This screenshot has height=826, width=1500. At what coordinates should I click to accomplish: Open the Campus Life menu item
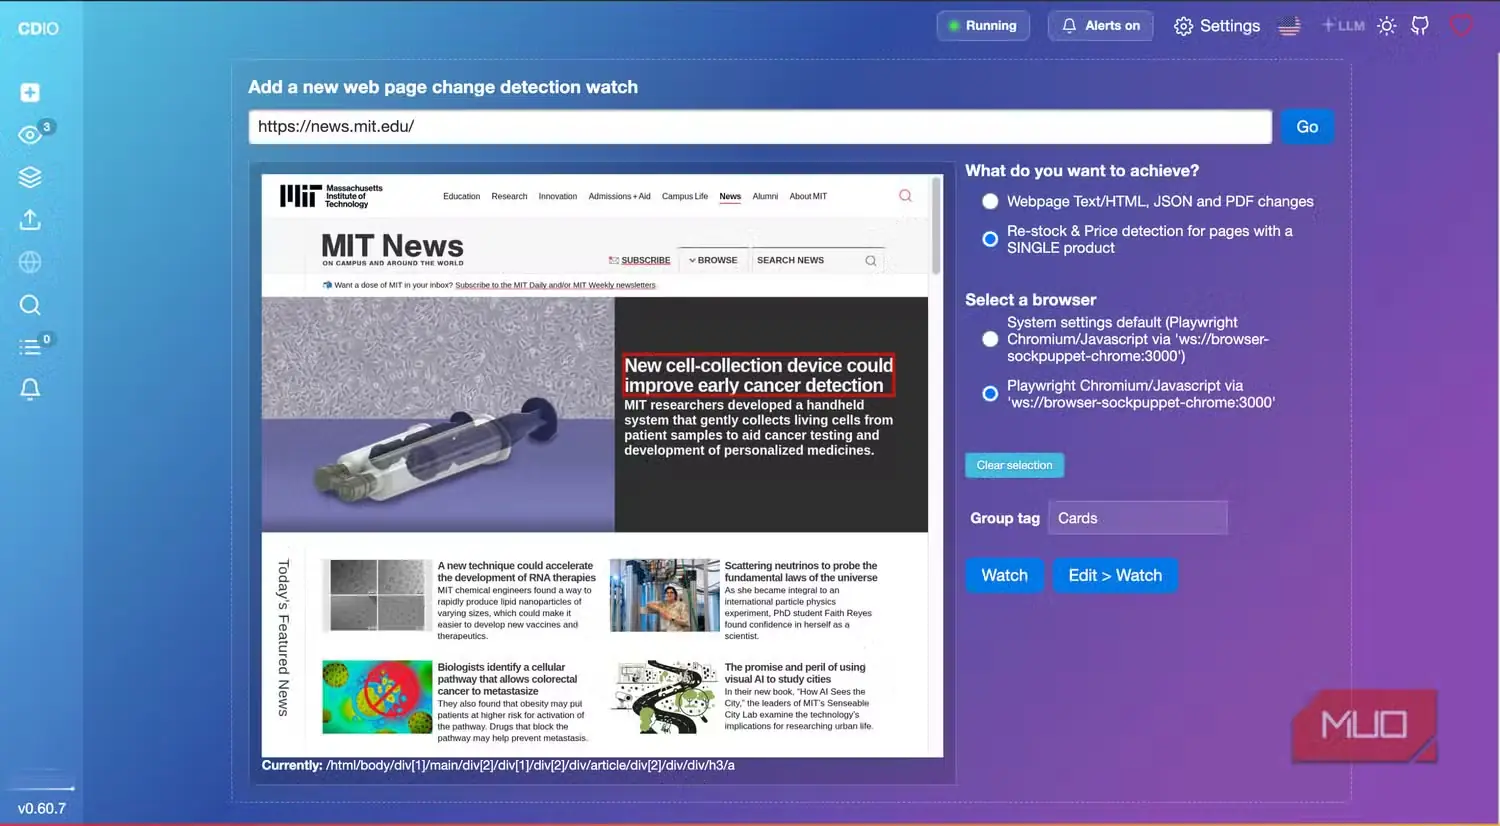[684, 196]
